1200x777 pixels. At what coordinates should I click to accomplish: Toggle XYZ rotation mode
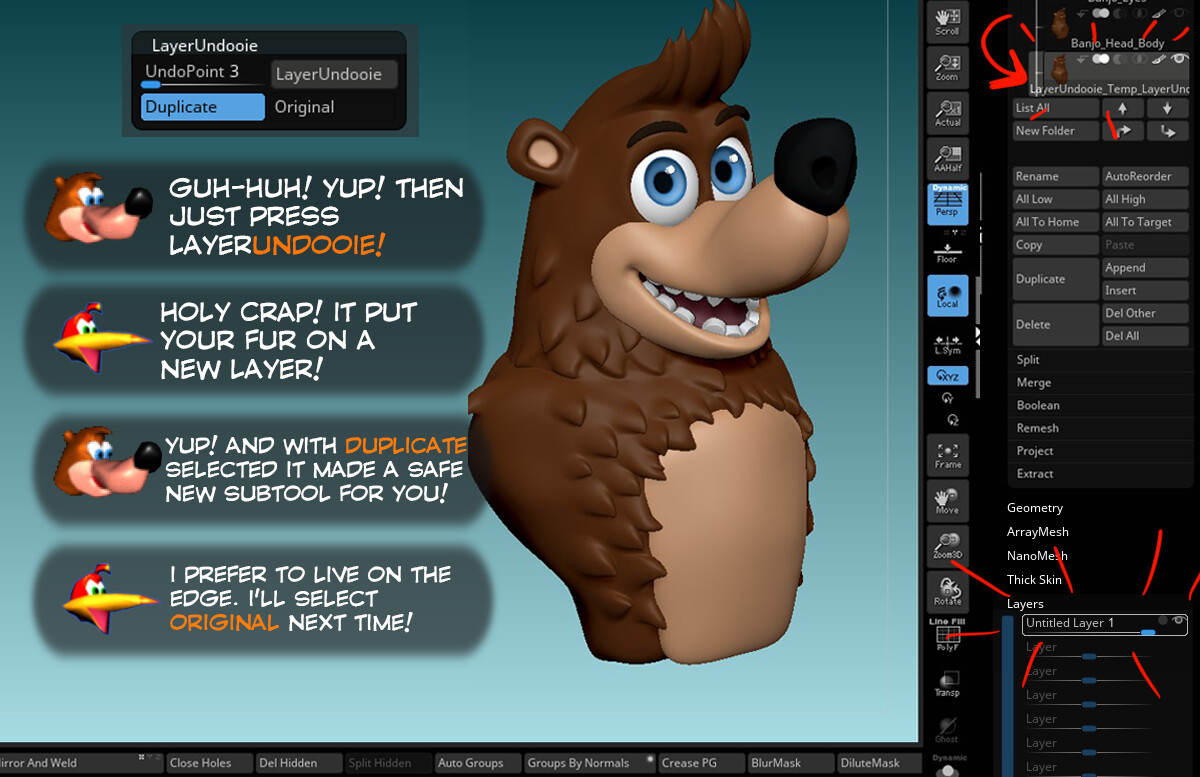947,376
